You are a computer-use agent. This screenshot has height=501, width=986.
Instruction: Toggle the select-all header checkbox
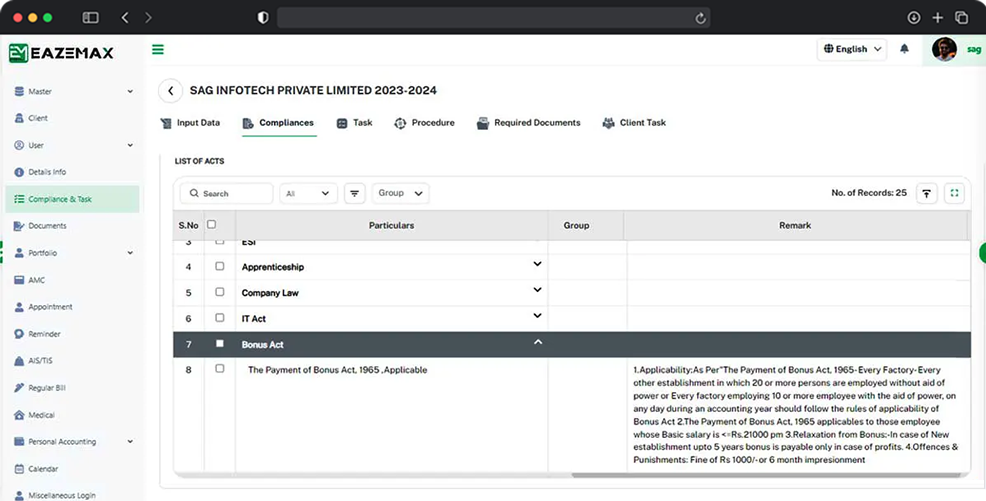pyautogui.click(x=211, y=224)
